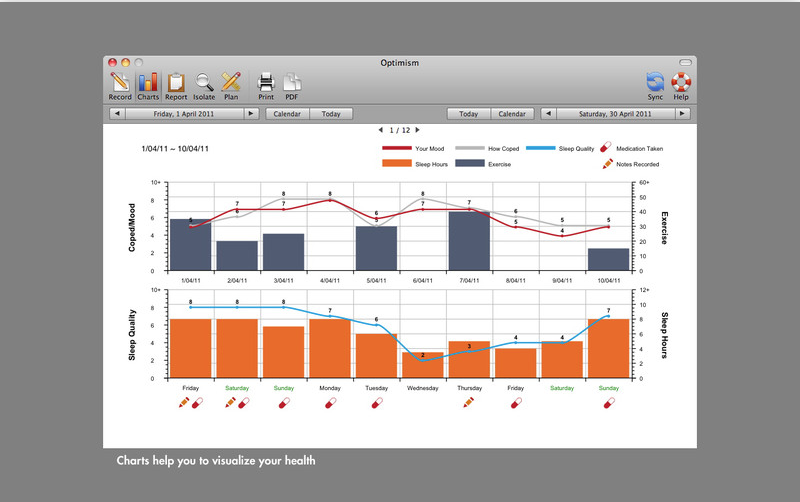Screen dimensions: 800x502
Task: Go to previous start date arrow
Action: tap(117, 114)
